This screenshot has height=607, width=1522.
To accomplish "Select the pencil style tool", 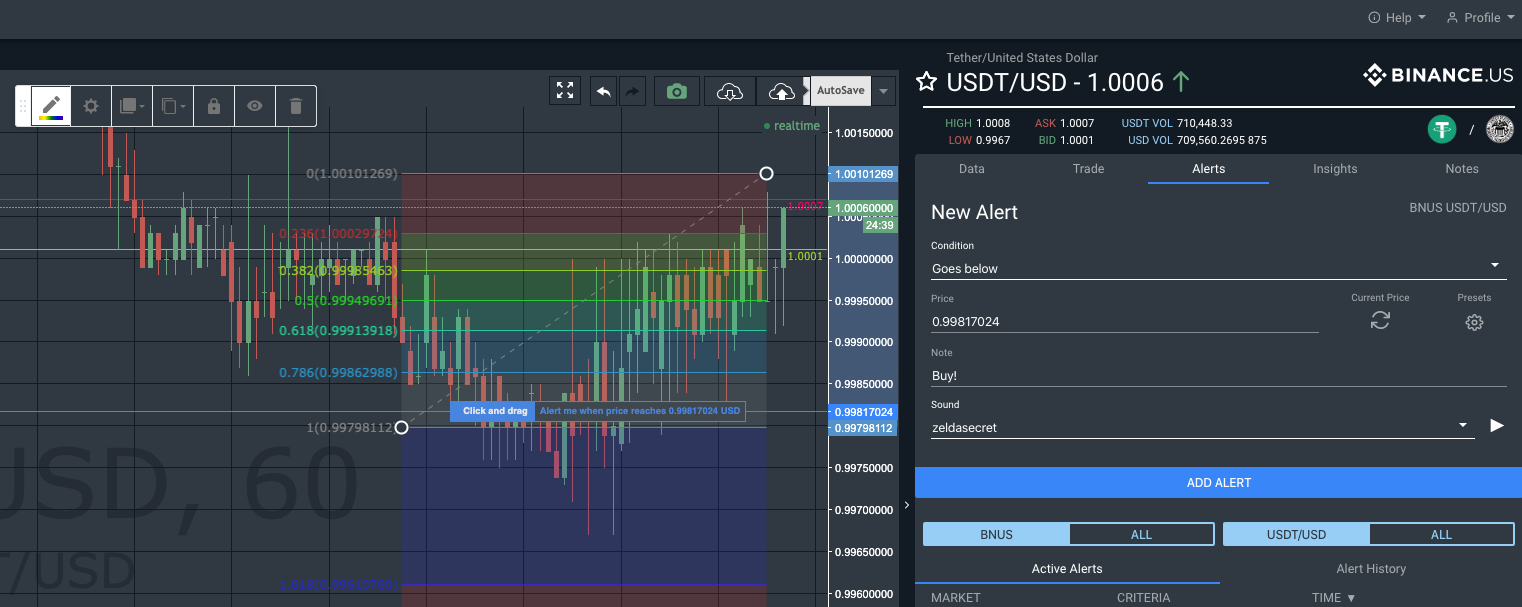I will [x=51, y=105].
